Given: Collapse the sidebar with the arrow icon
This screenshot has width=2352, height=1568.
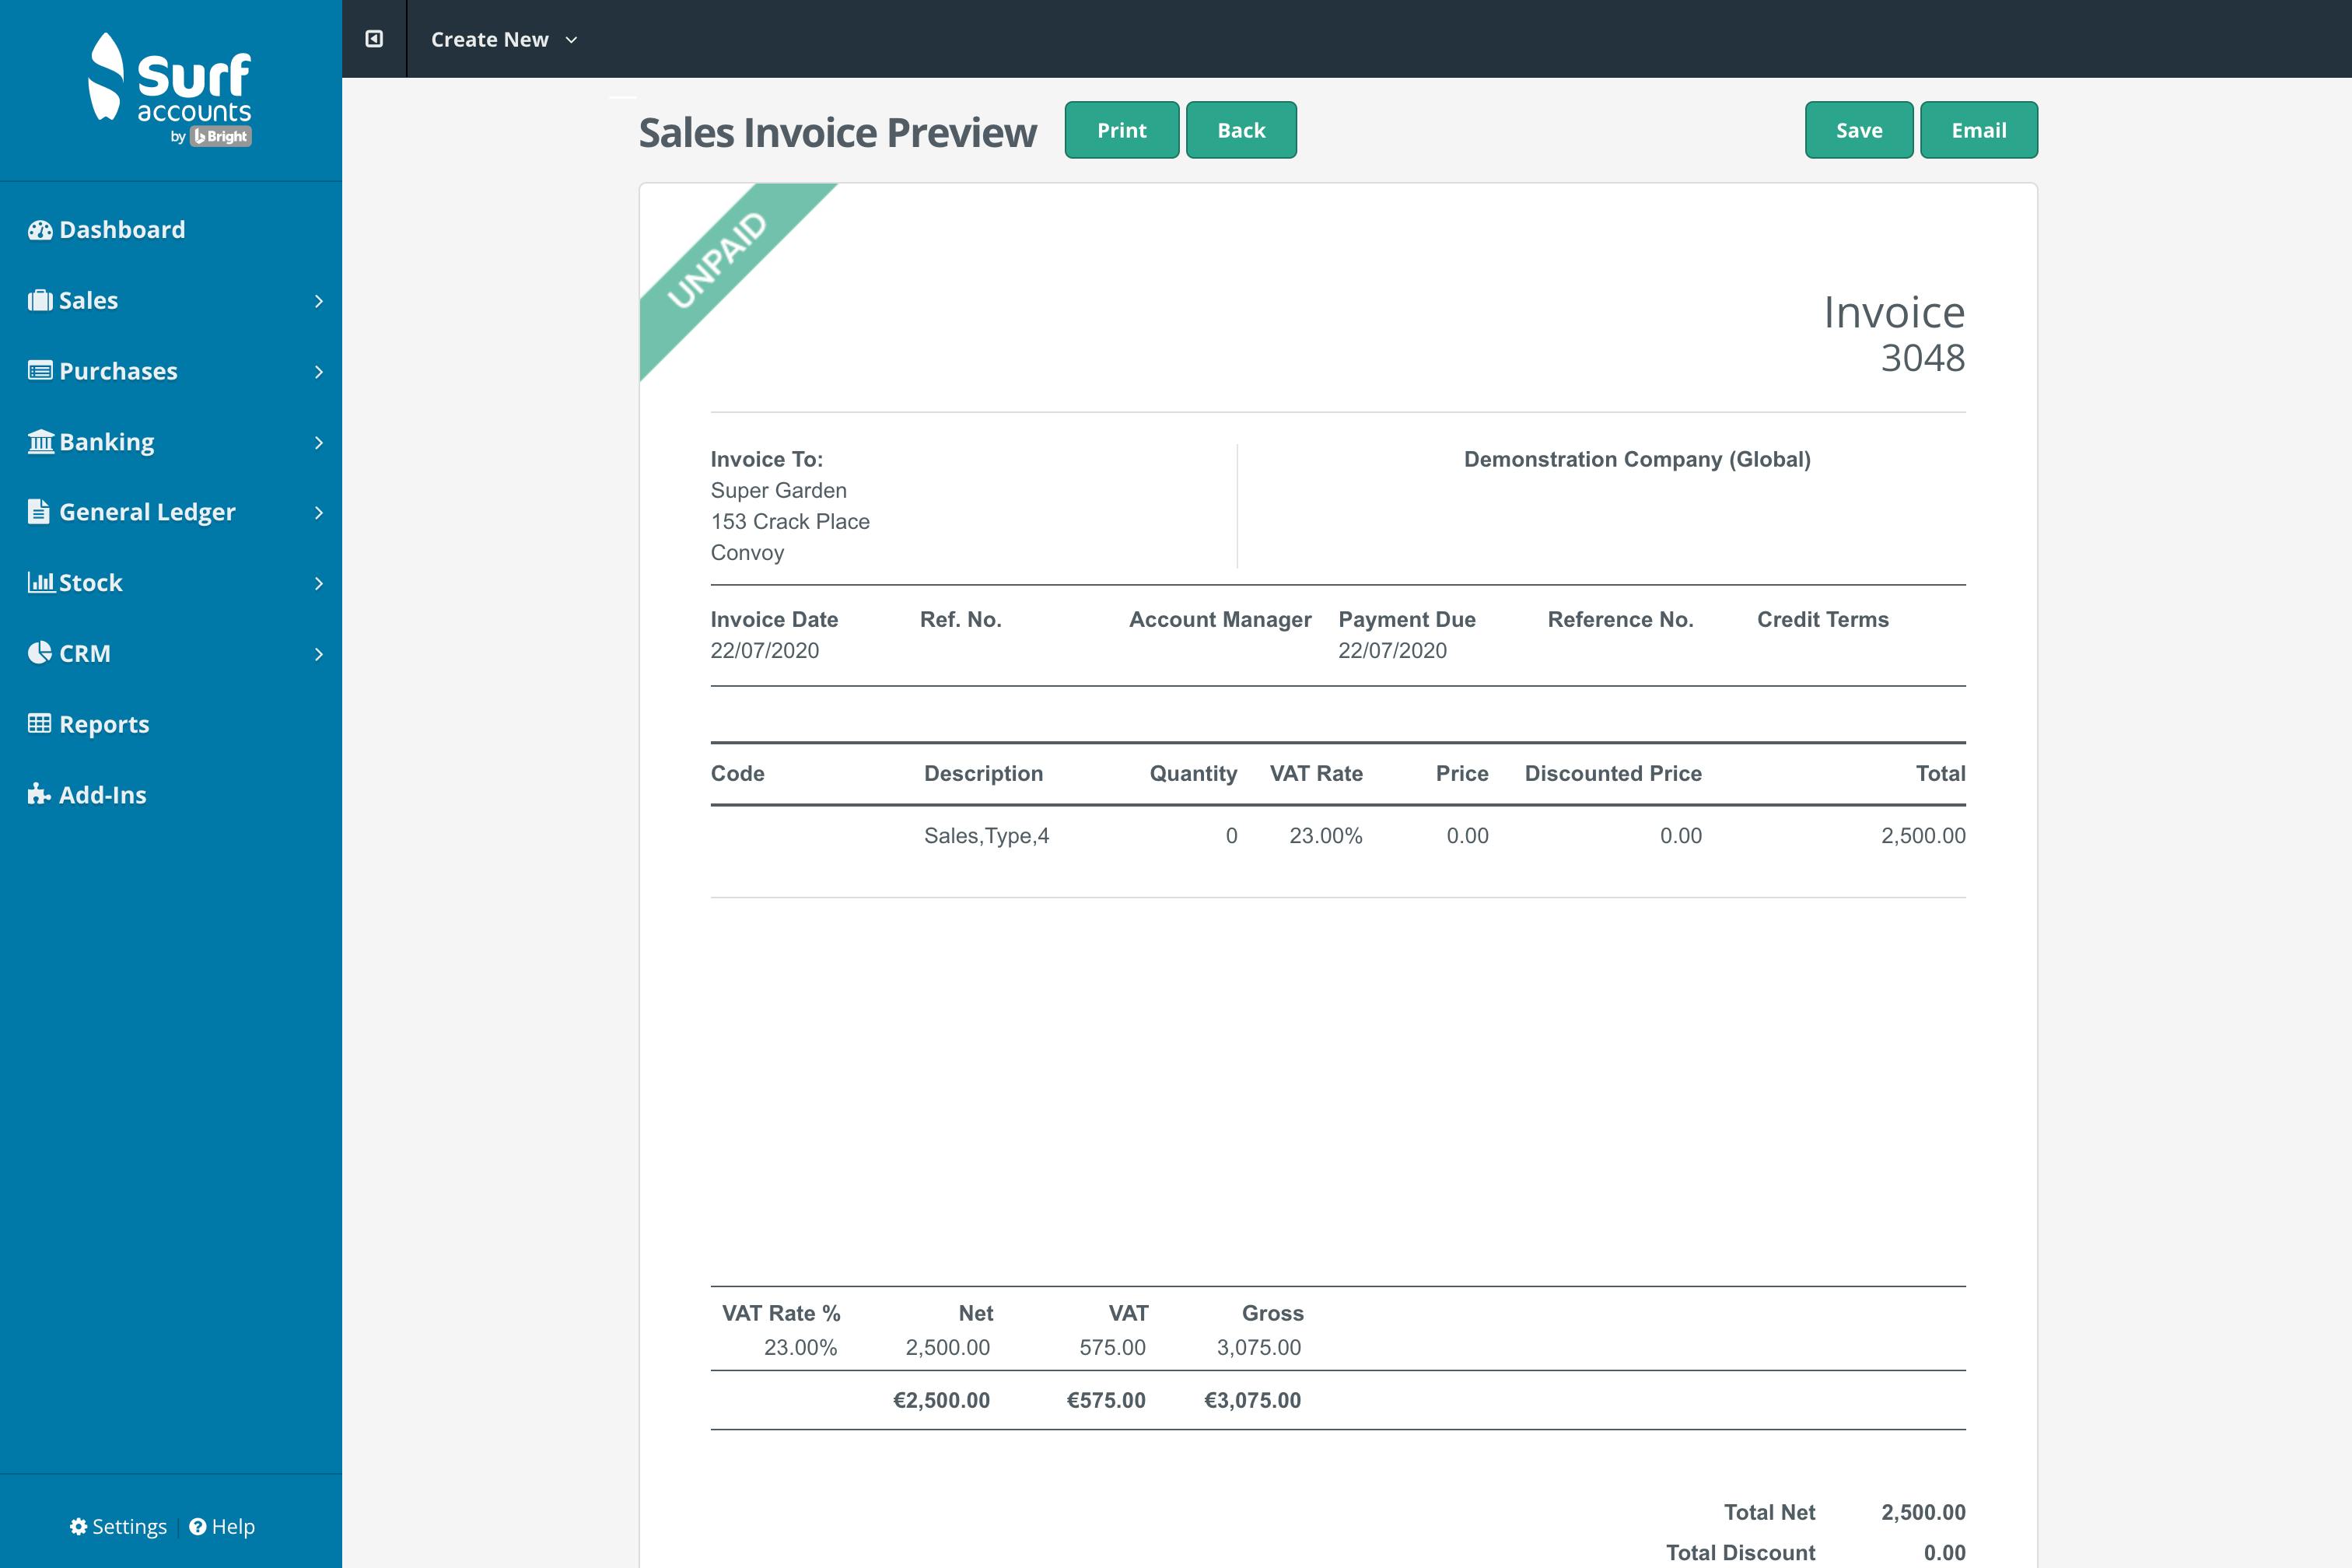Looking at the screenshot, I should point(375,39).
